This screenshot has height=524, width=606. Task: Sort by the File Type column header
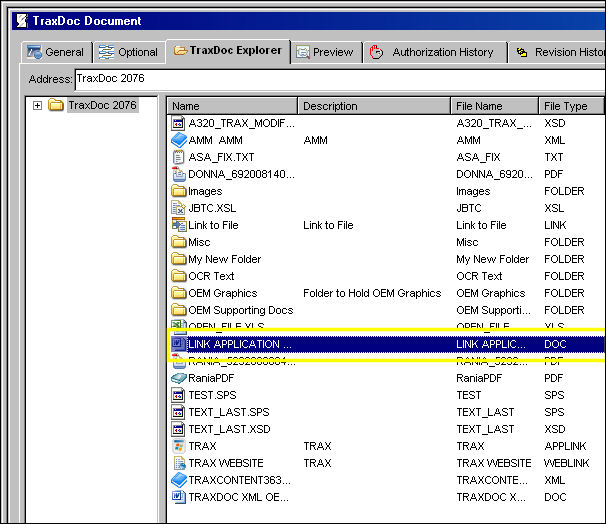571,106
